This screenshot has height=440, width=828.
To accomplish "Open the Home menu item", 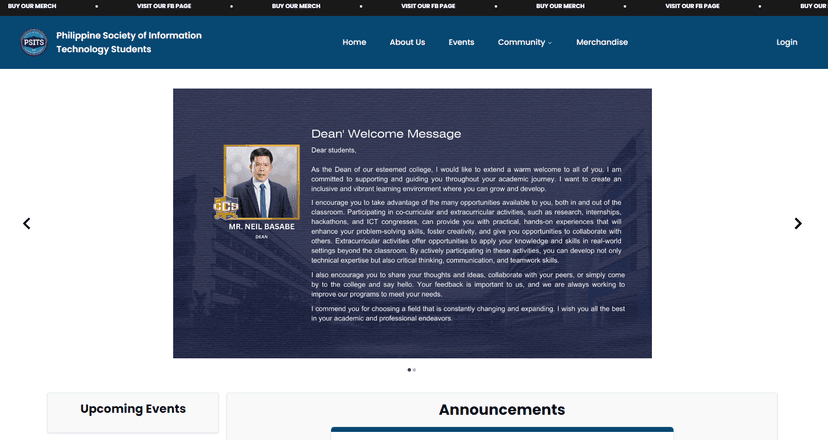I will 354,43.
